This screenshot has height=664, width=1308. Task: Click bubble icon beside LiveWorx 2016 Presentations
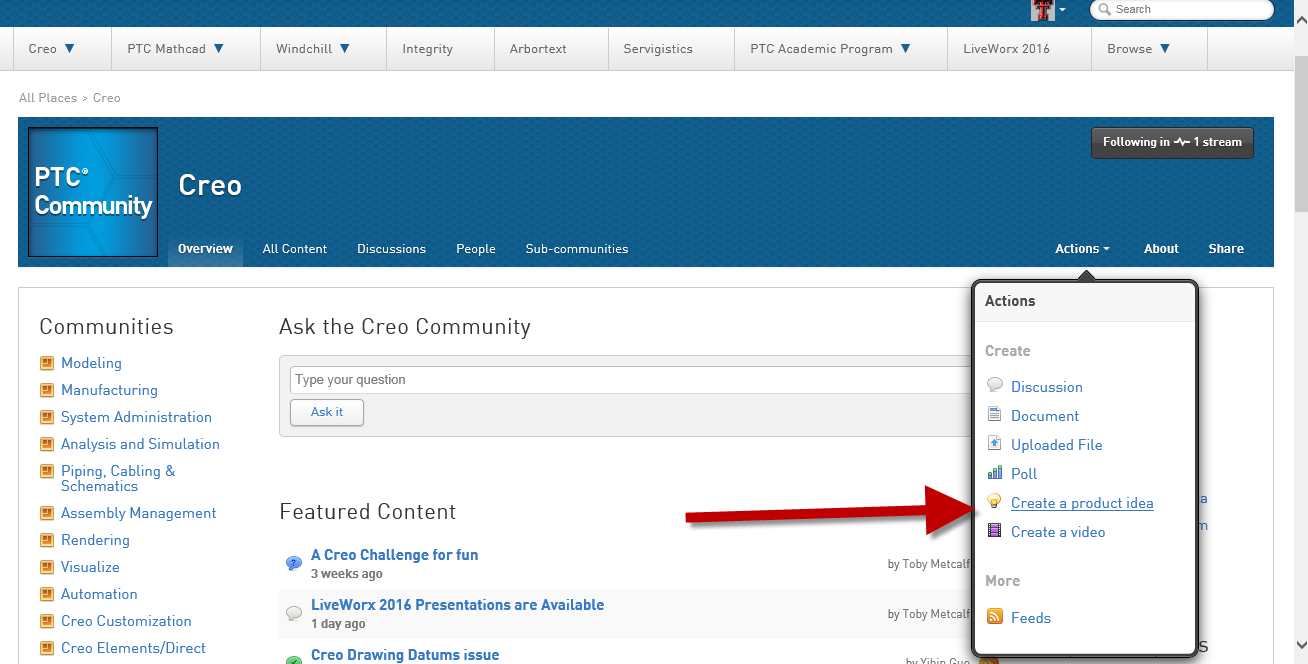(294, 613)
